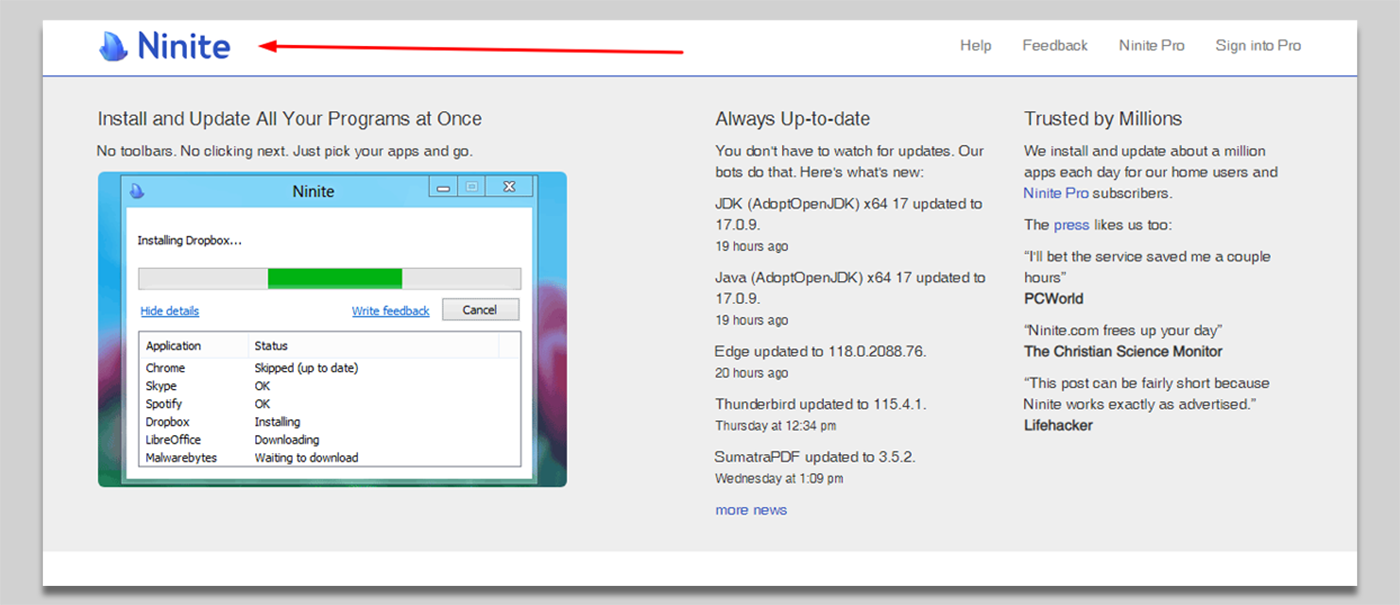Click the Java (AdoptOpenJDK) update news item
1400x605 pixels.
850,288
